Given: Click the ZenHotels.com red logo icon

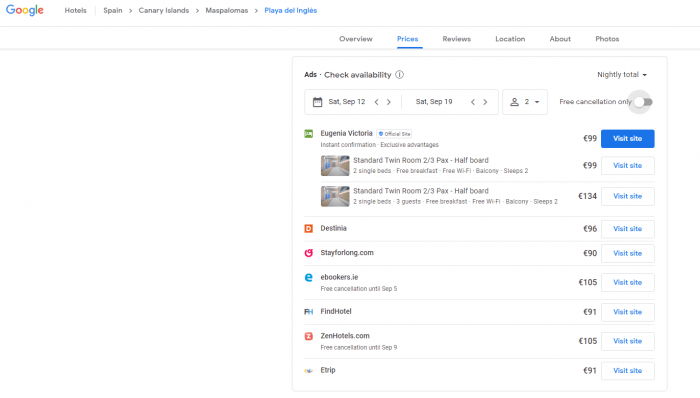Looking at the screenshot, I should pos(308,336).
